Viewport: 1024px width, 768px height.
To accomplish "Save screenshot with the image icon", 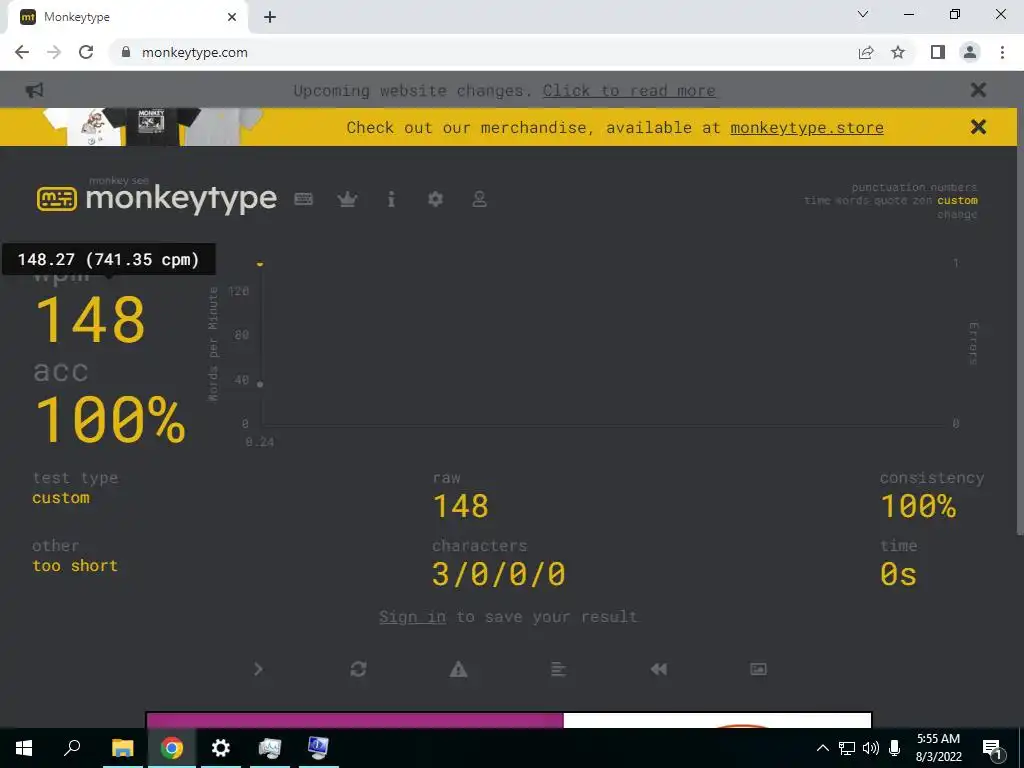I will [758, 669].
